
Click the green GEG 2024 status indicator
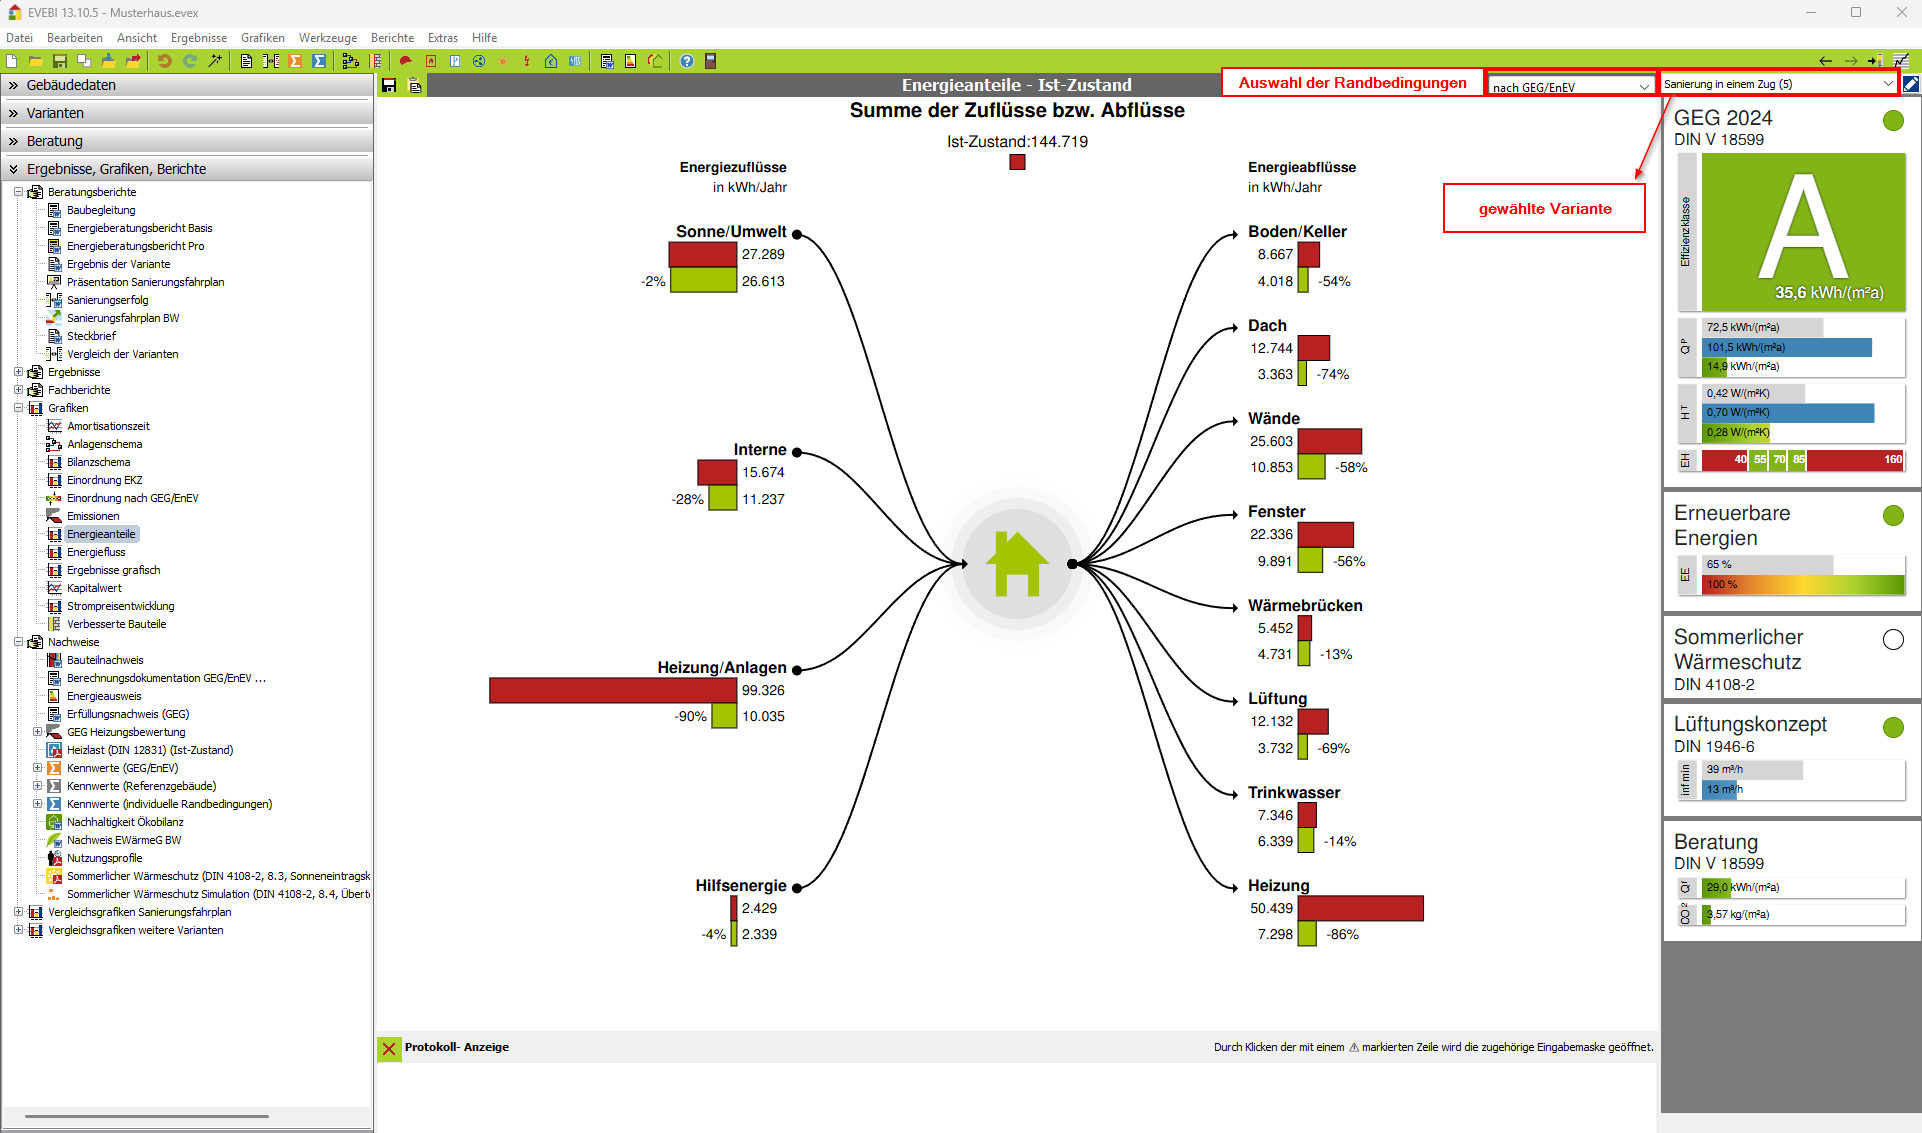pyautogui.click(x=1892, y=121)
